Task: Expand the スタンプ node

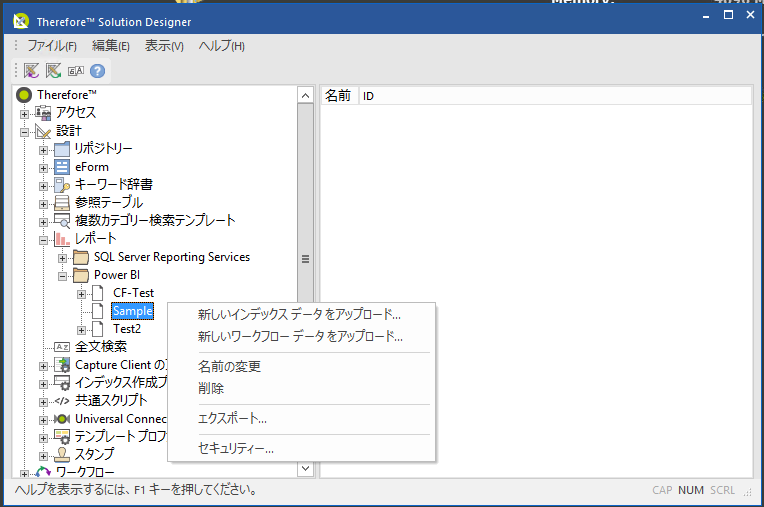Action: [x=43, y=456]
